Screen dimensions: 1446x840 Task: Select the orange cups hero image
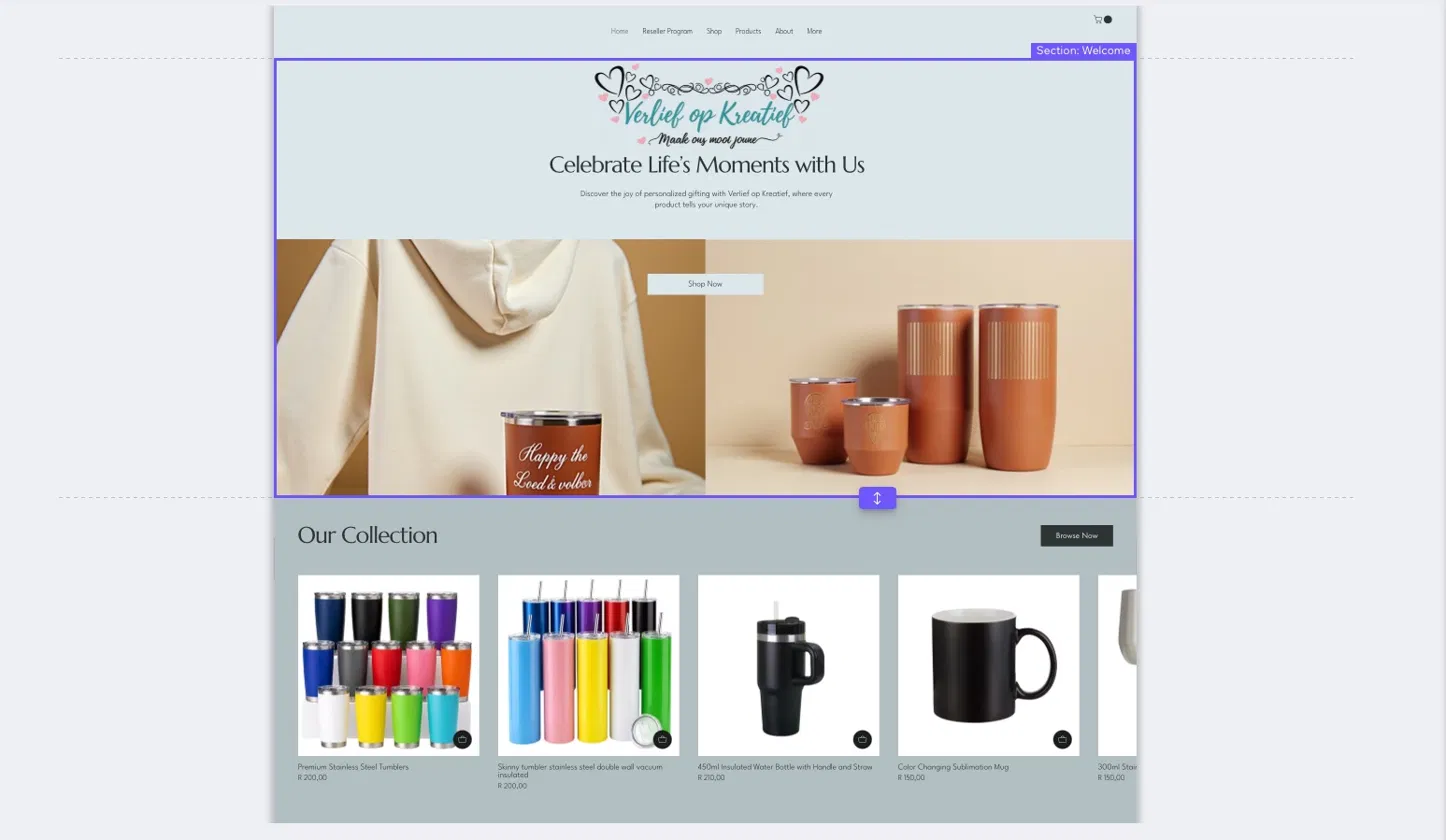click(920, 367)
